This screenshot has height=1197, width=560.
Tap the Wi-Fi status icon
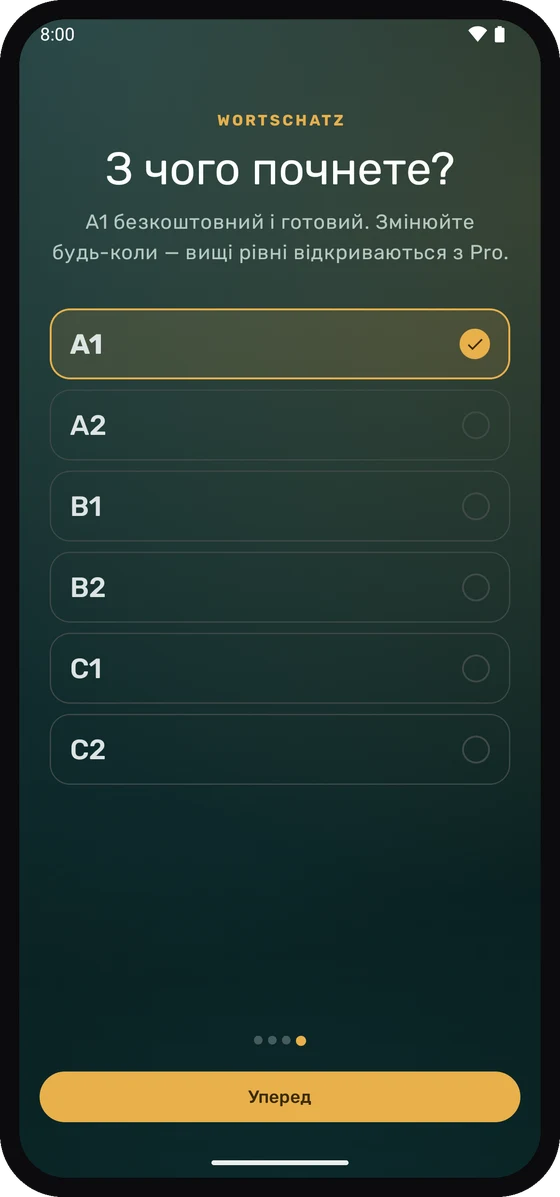coord(478,34)
